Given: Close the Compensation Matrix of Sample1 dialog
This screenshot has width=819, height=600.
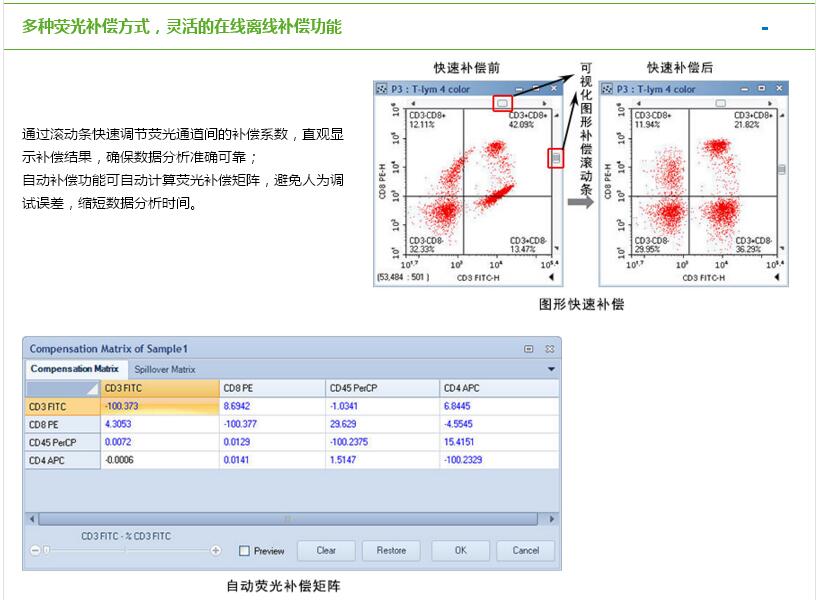Looking at the screenshot, I should click(549, 349).
